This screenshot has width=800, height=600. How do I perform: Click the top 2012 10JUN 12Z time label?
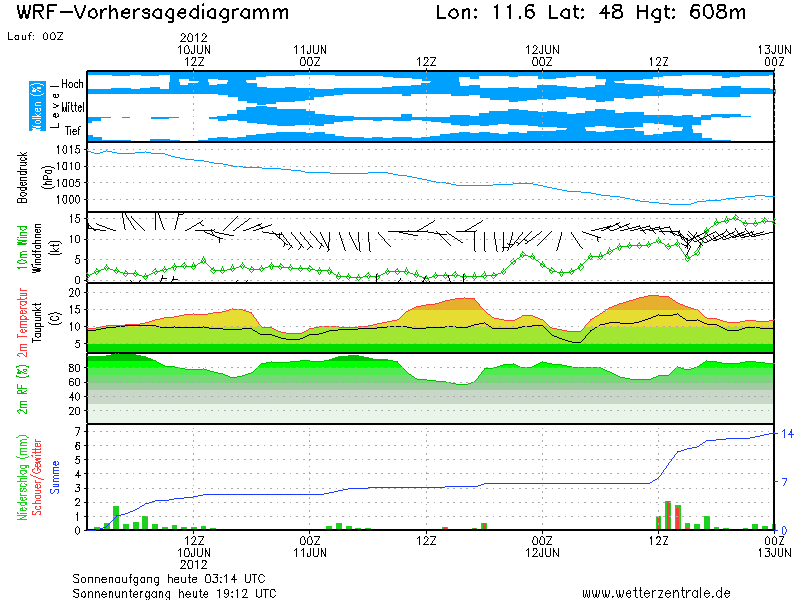pos(194,49)
